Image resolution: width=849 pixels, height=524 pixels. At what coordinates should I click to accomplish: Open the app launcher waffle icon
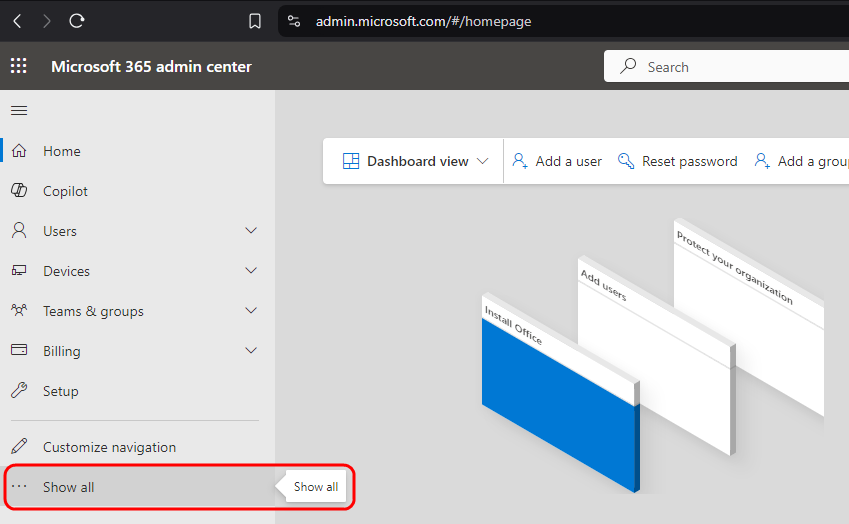click(x=18, y=67)
